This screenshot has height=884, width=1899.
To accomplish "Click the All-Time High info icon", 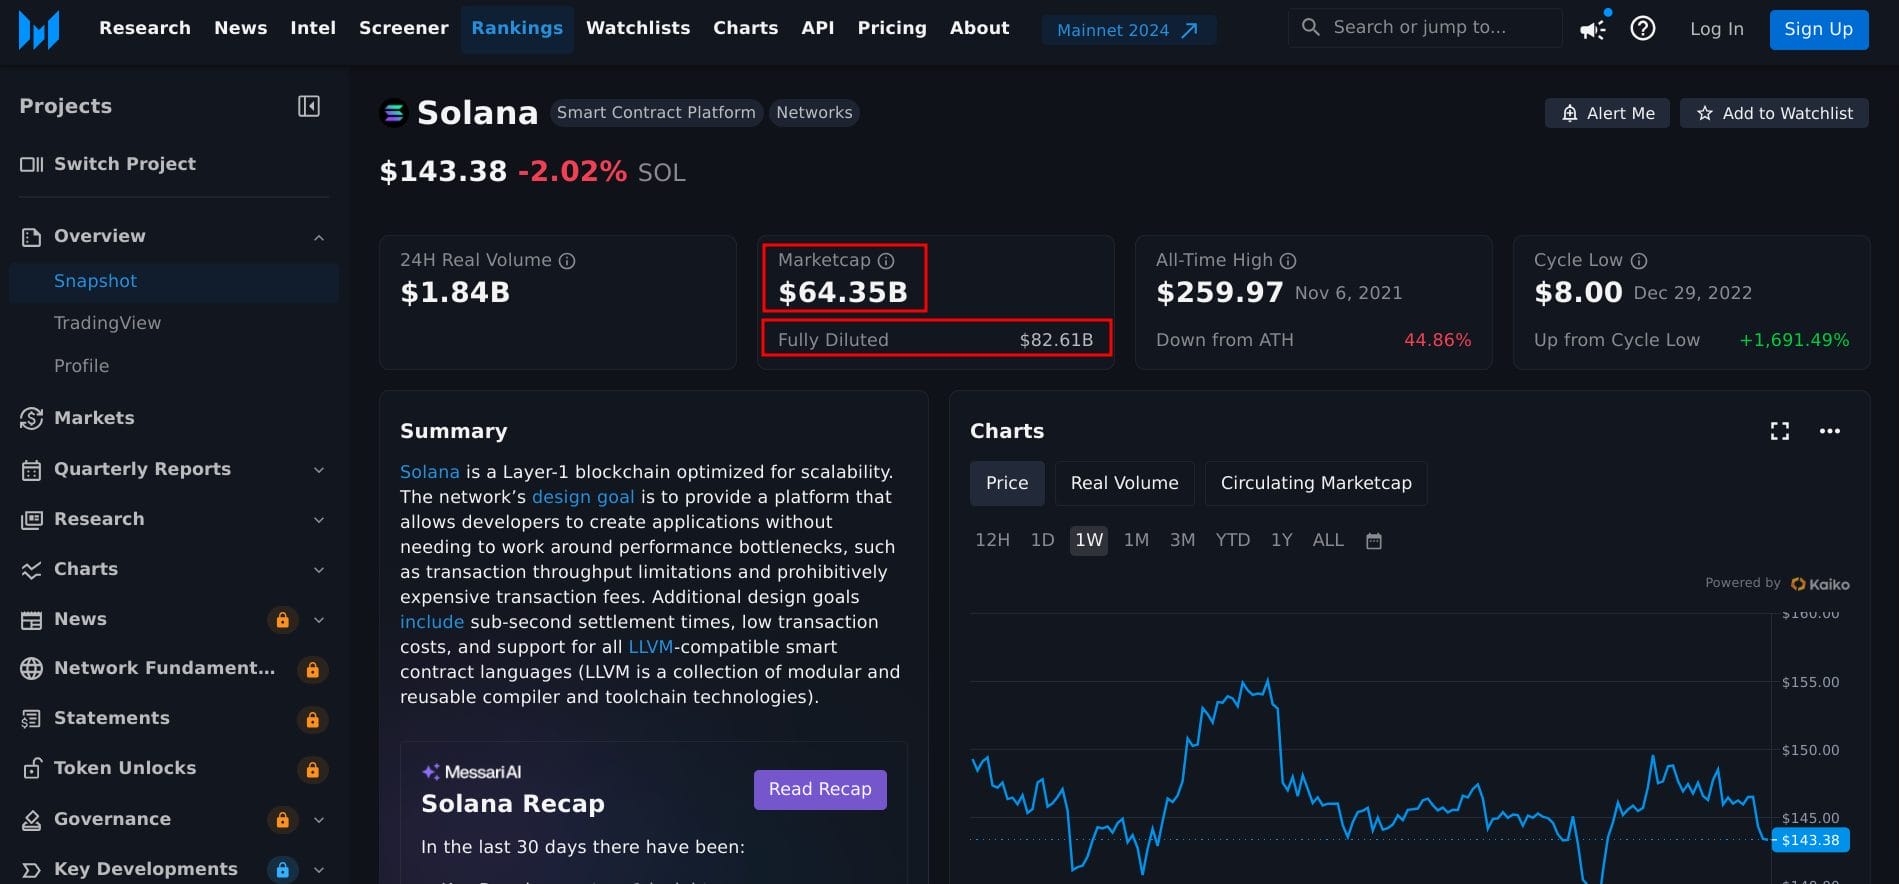I will 1288,261.
